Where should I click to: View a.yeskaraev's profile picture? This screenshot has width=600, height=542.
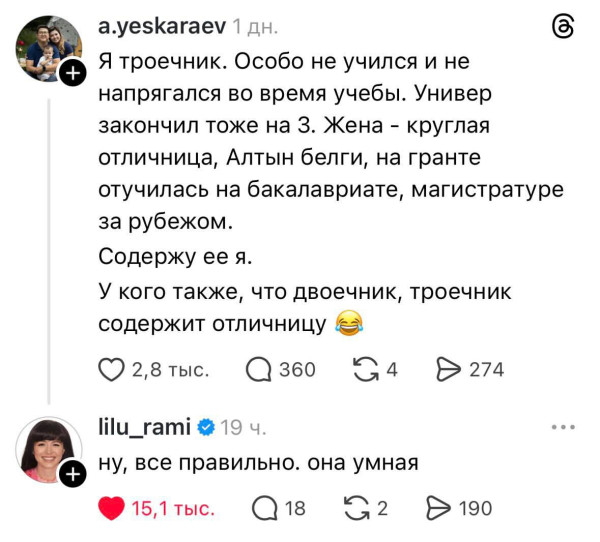pos(48,48)
